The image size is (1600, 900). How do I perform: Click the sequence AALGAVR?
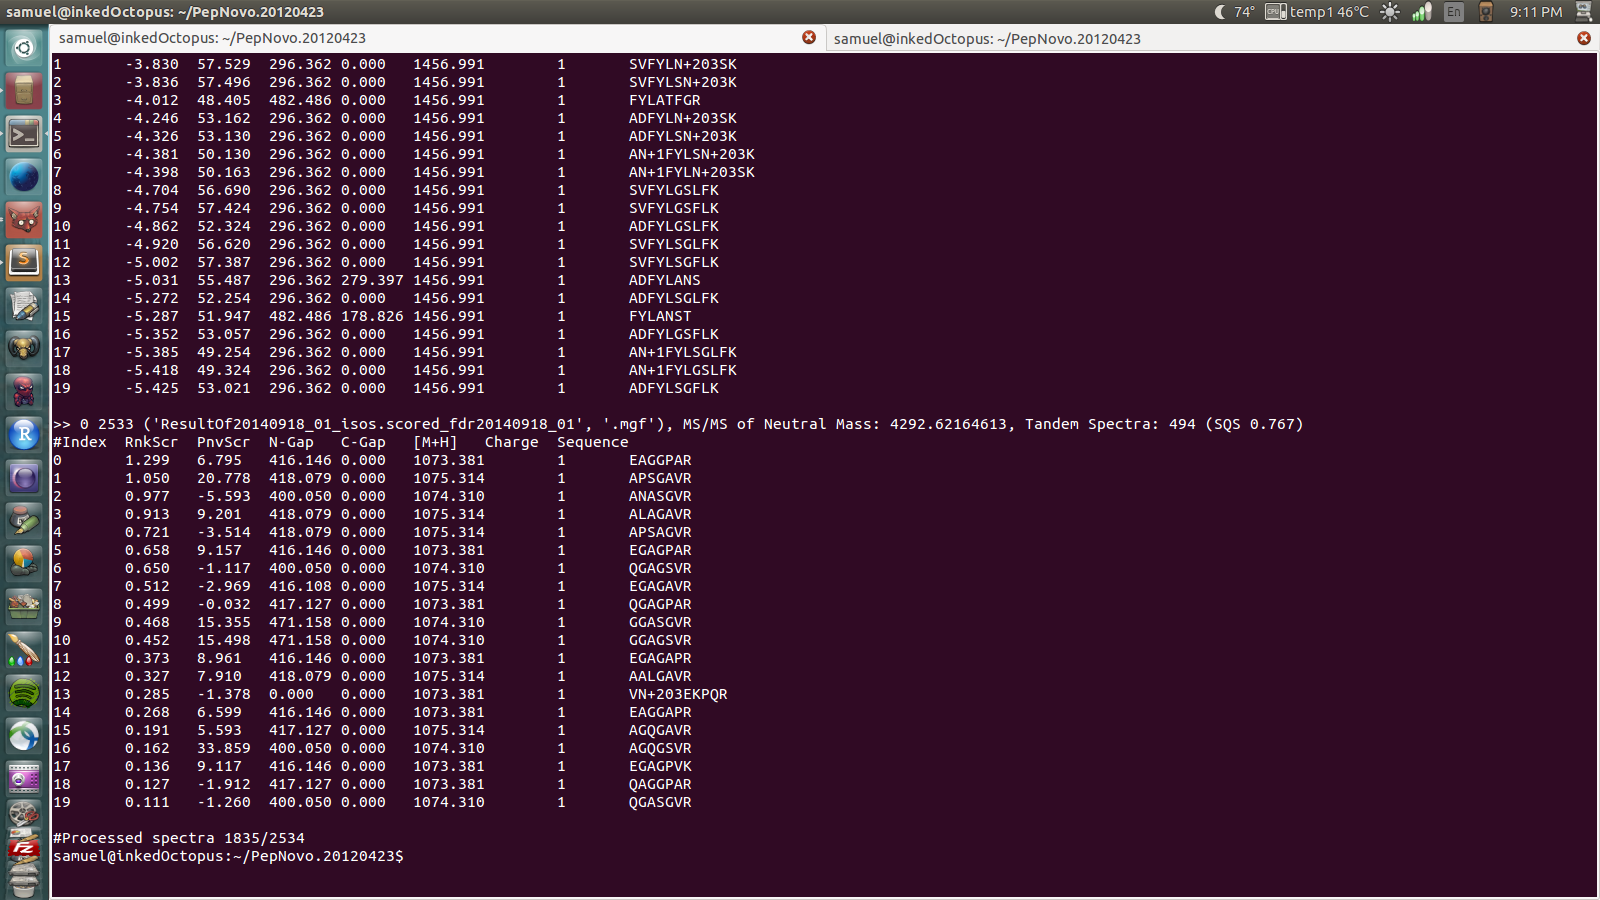click(660, 676)
